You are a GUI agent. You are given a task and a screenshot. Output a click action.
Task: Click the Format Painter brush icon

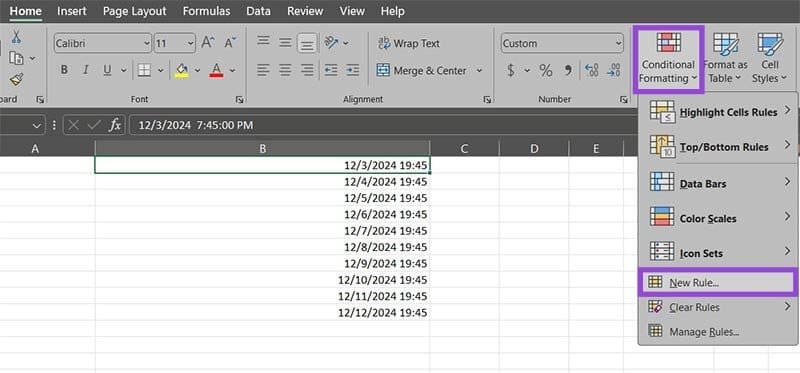[16, 79]
